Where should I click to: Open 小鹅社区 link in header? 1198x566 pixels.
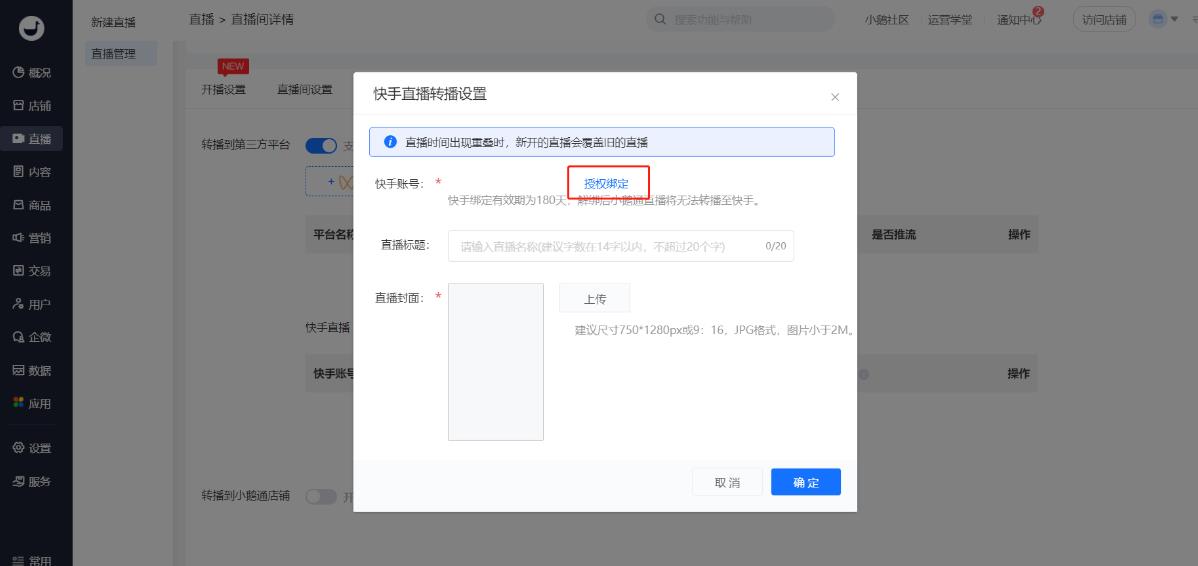point(887,20)
